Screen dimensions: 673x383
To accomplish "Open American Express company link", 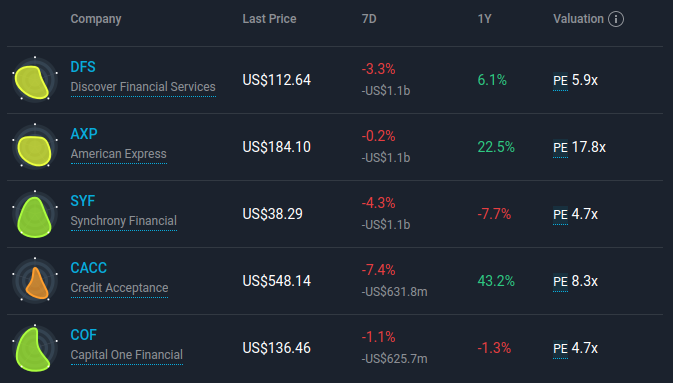I will click(x=118, y=154).
